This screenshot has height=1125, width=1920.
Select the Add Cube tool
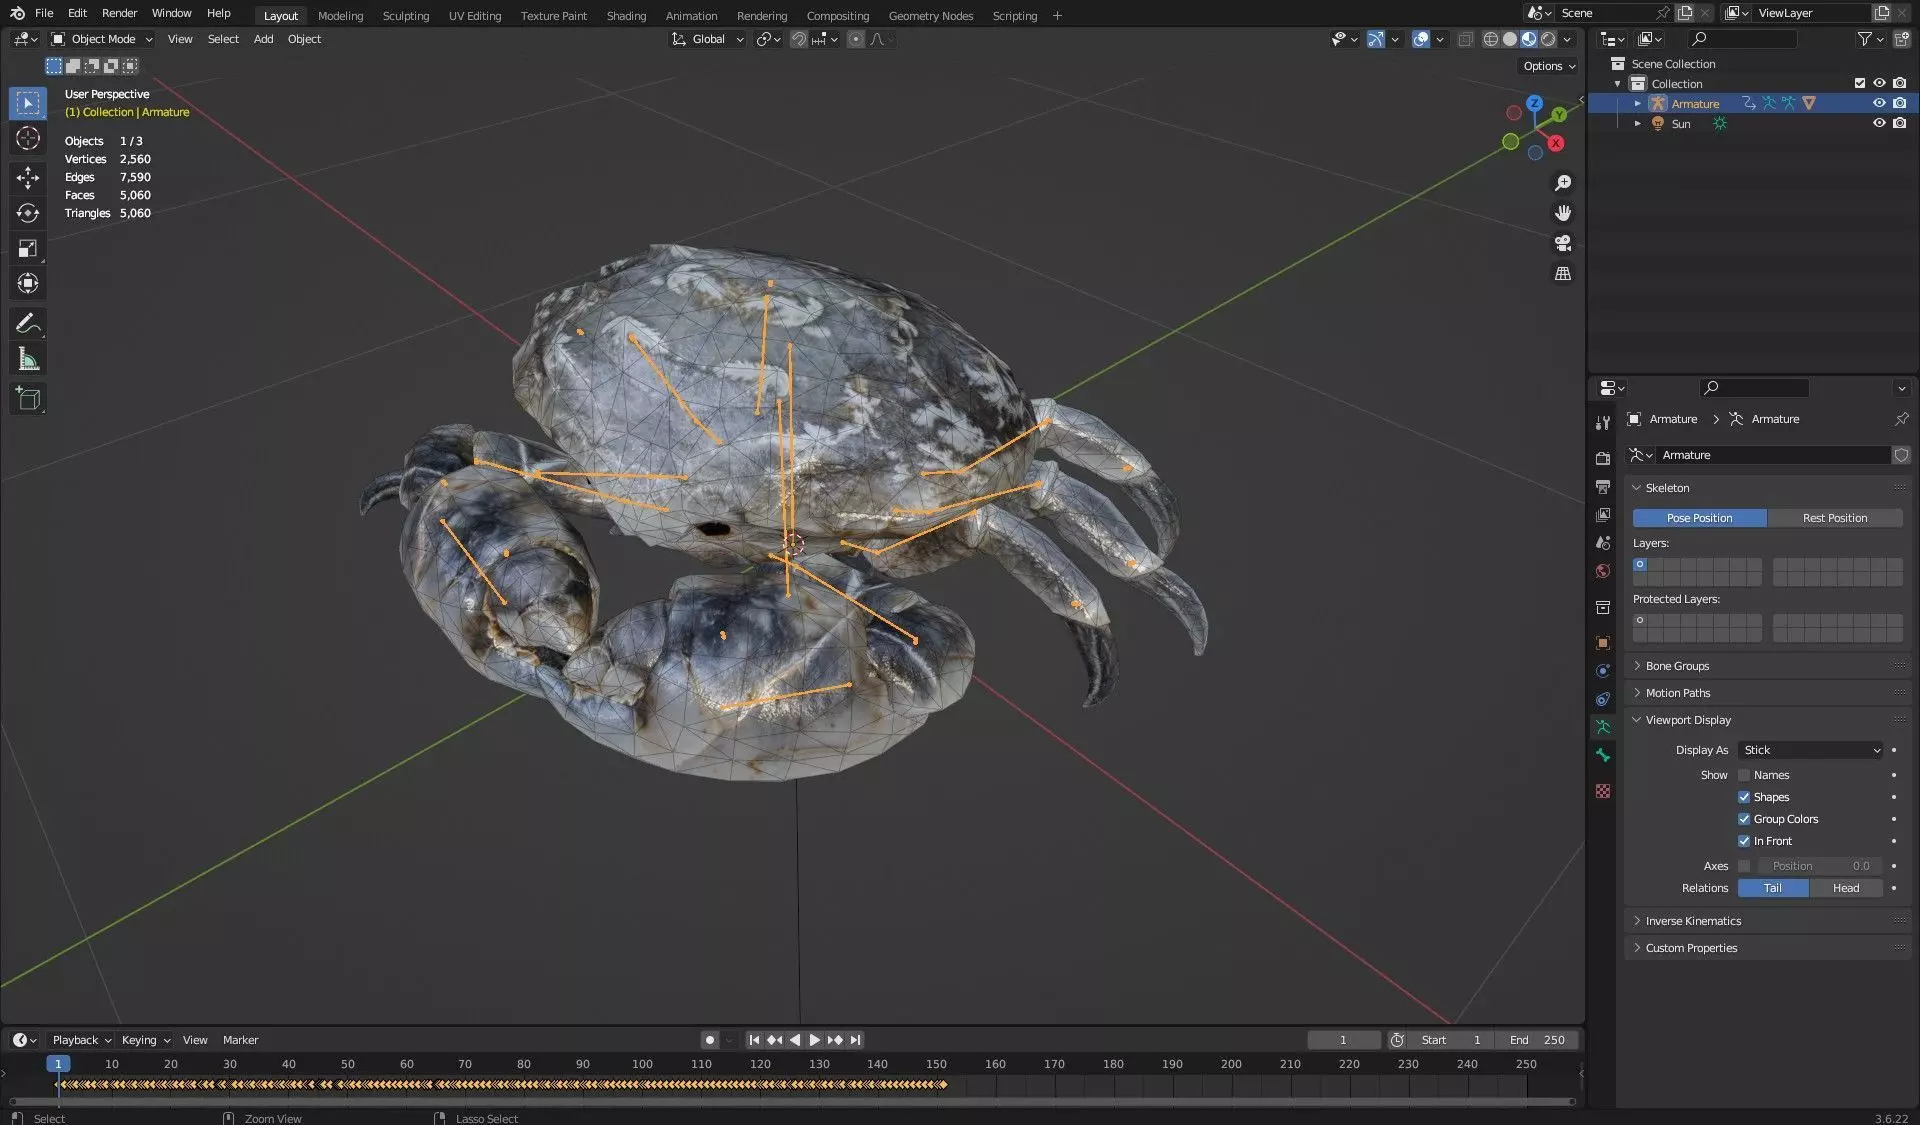[28, 399]
